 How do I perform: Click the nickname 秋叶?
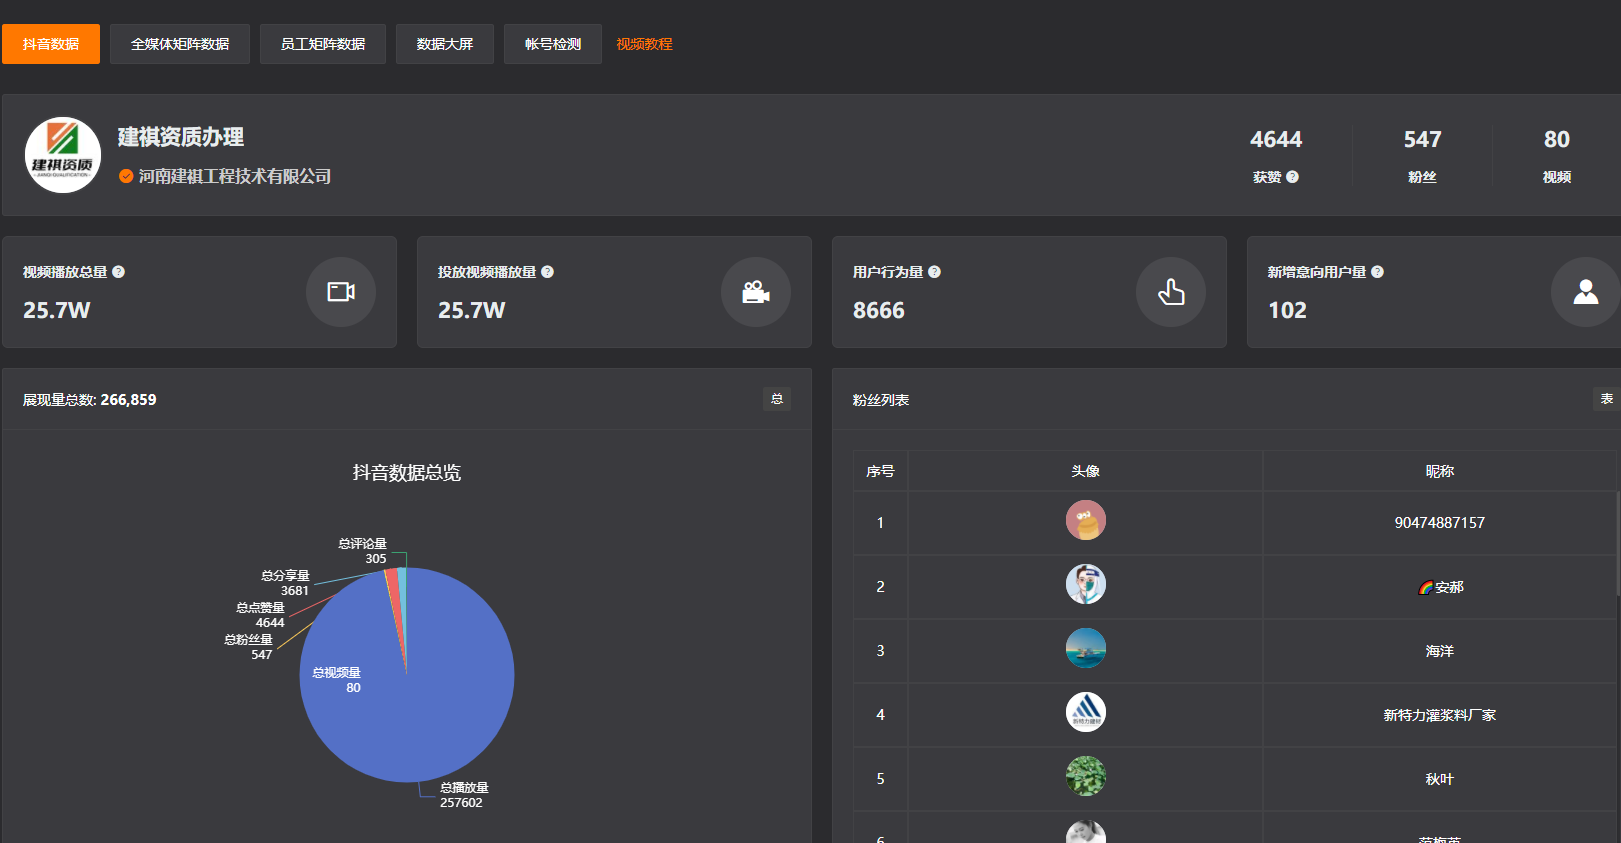coord(1440,779)
